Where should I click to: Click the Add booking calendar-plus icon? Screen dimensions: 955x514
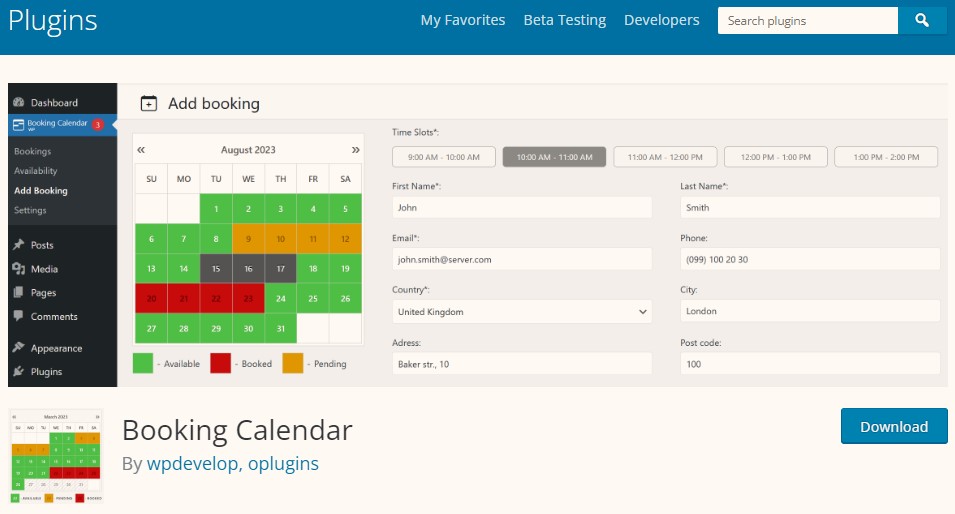[149, 104]
